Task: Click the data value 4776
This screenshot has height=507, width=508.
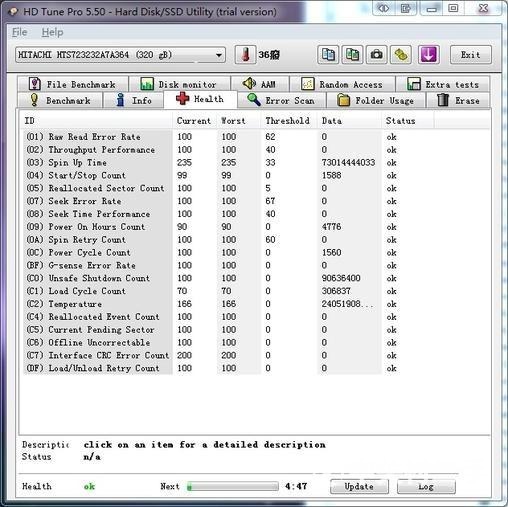Action: (331, 227)
